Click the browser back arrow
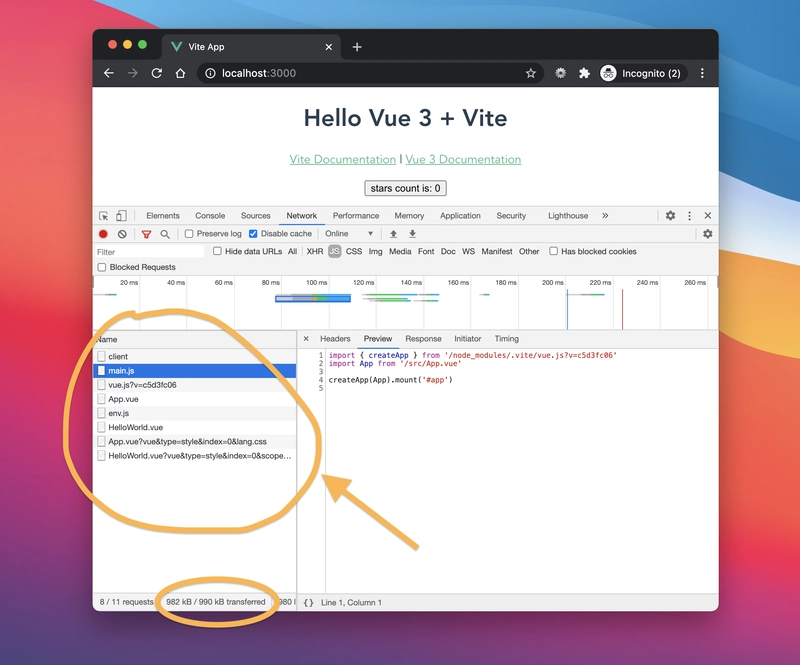Viewport: 800px width, 665px height. (x=109, y=73)
